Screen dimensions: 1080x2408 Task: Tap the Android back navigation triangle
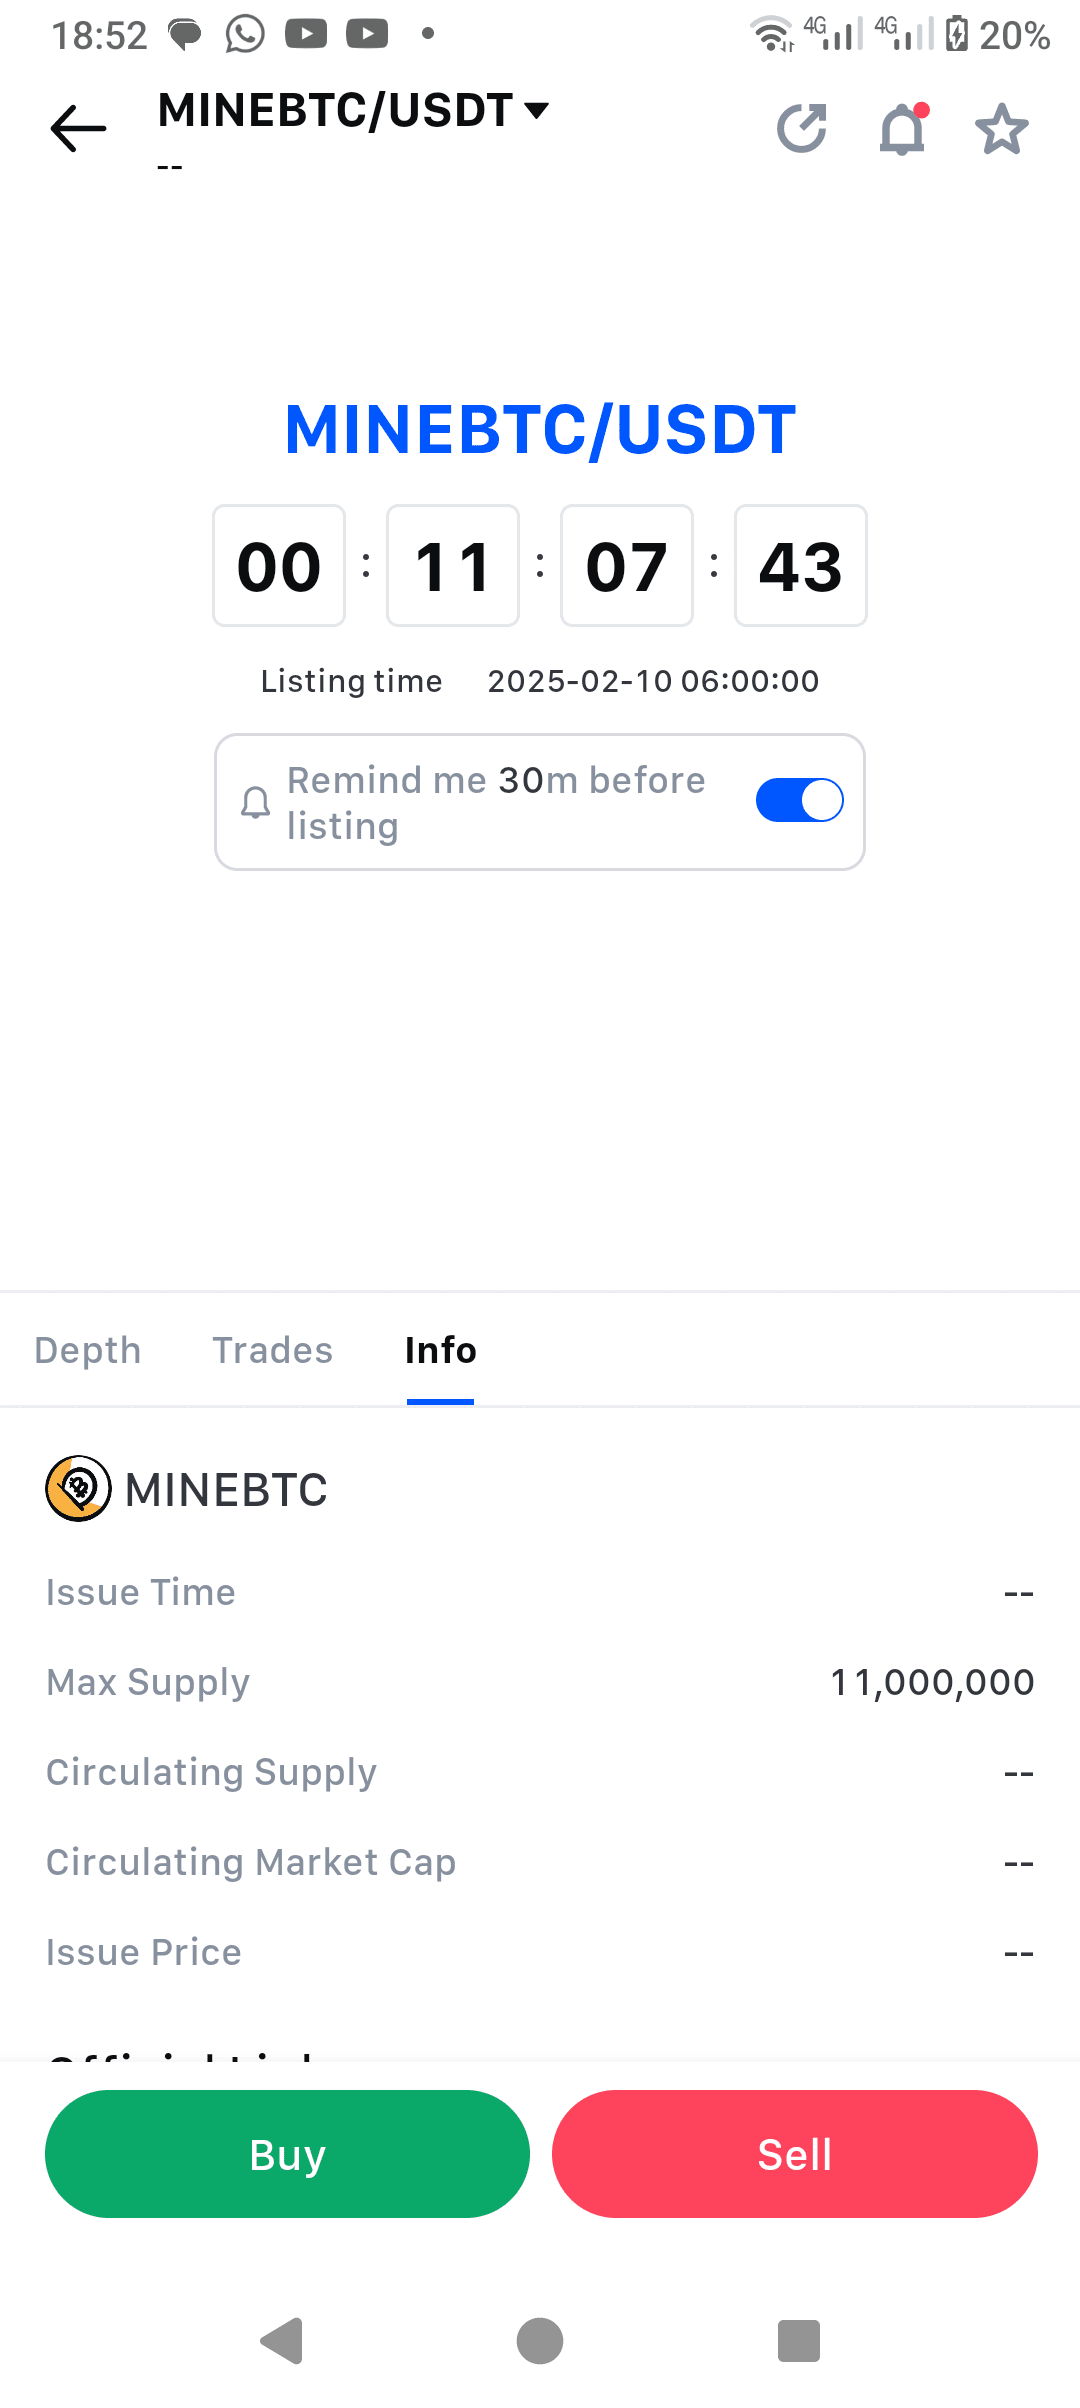(x=282, y=2341)
